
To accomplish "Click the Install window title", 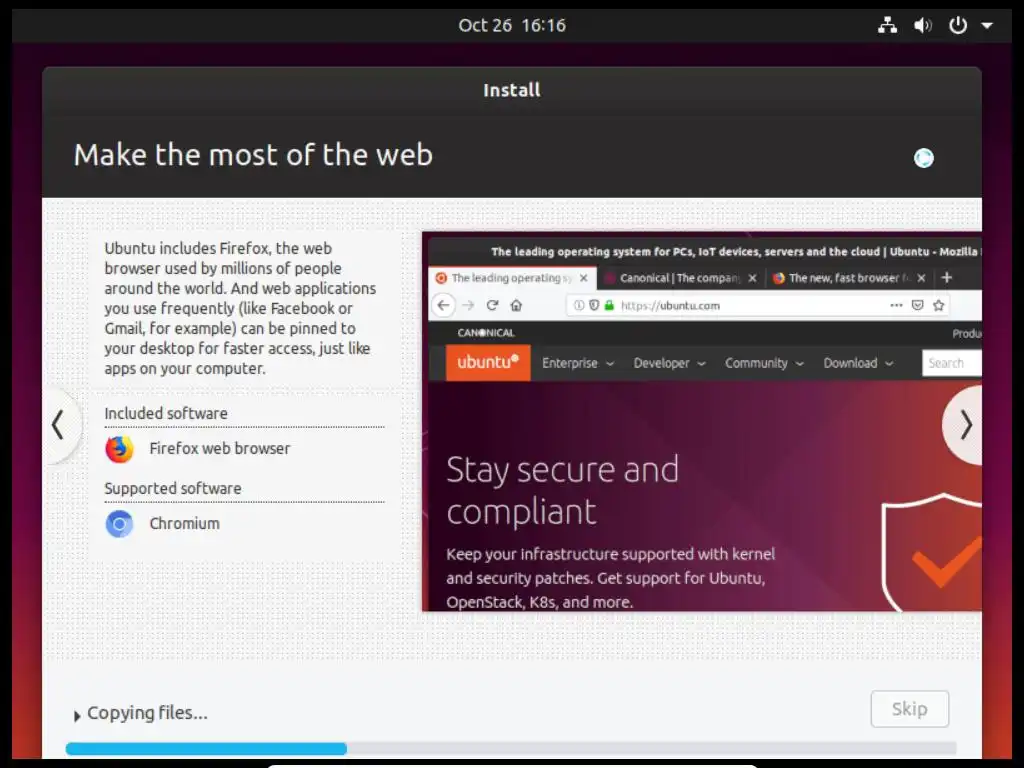I will [511, 90].
